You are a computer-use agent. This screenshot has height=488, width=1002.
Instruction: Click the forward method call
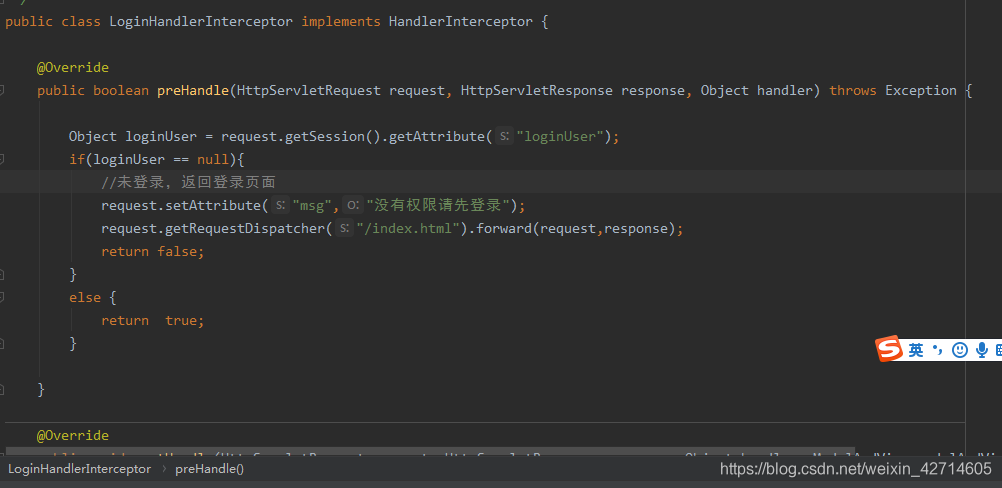(505, 228)
